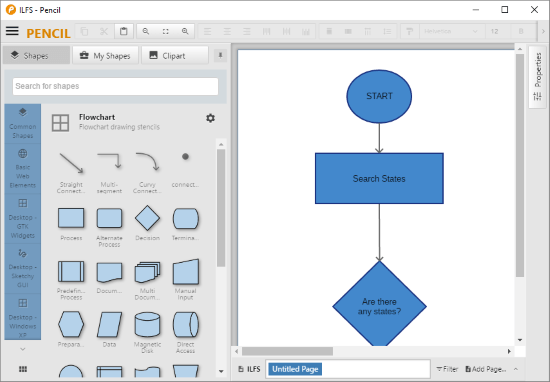
Task: Open the hamburger main menu
Action: (12, 31)
